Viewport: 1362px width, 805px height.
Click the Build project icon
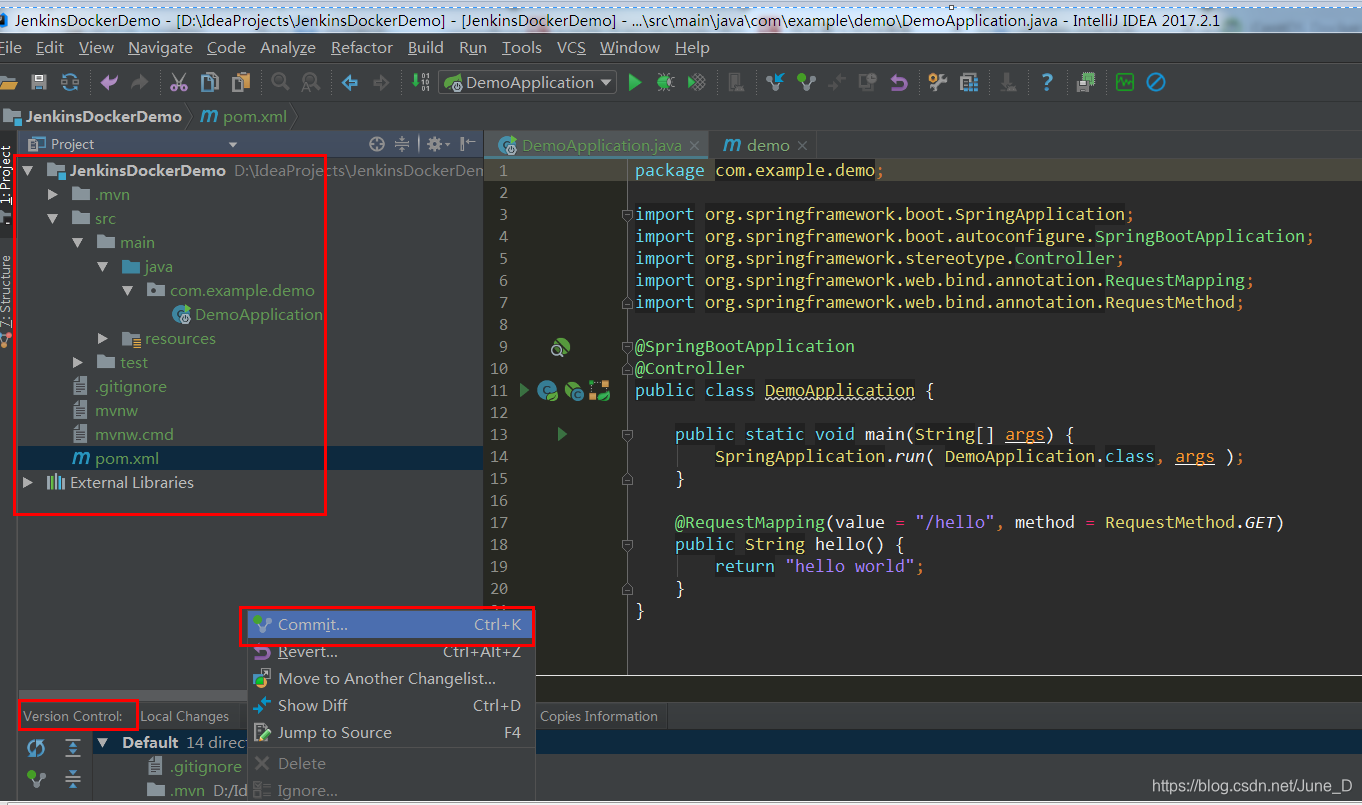click(420, 83)
